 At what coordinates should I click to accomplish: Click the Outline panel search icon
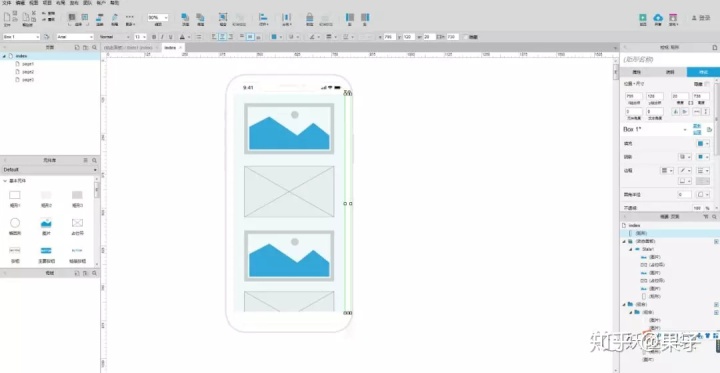[x=714, y=216]
